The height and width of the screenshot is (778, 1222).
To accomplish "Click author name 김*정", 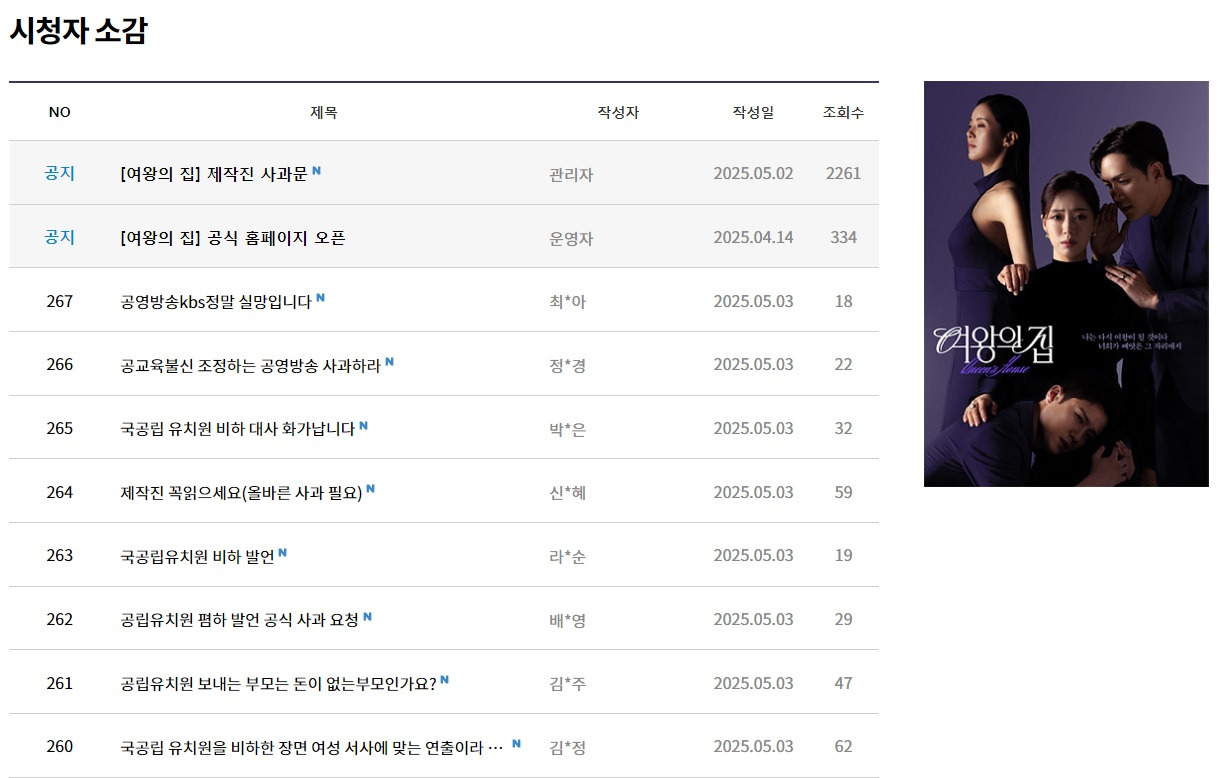I will pyautogui.click(x=568, y=748).
